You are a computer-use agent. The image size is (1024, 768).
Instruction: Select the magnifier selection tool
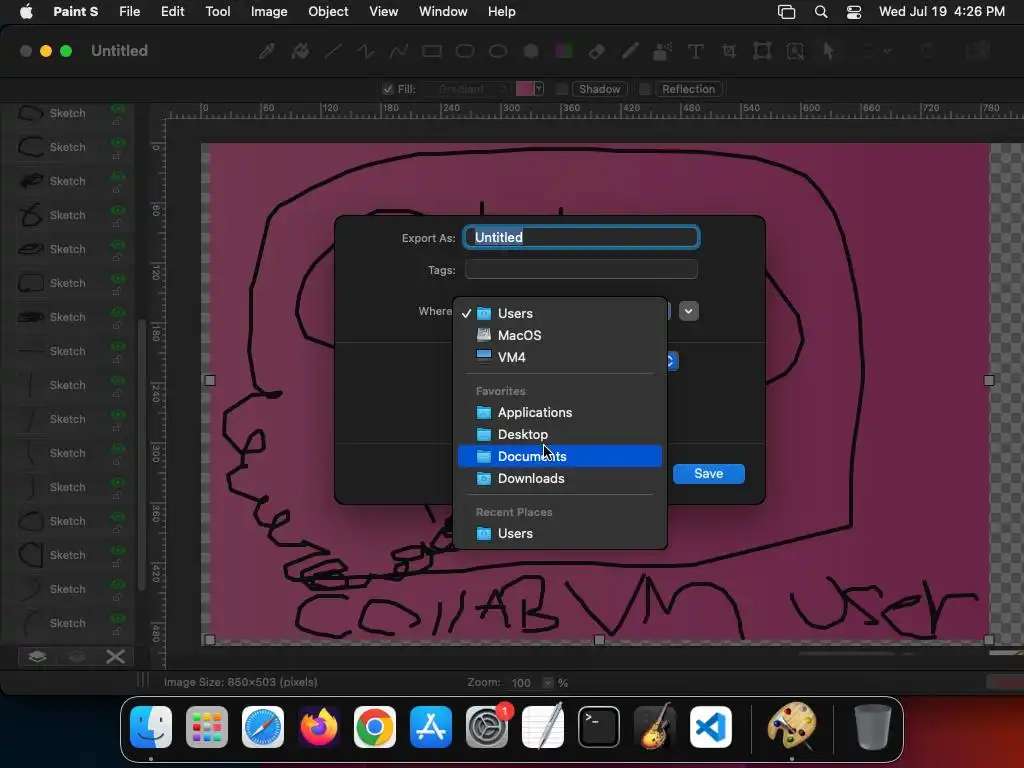pos(795,51)
